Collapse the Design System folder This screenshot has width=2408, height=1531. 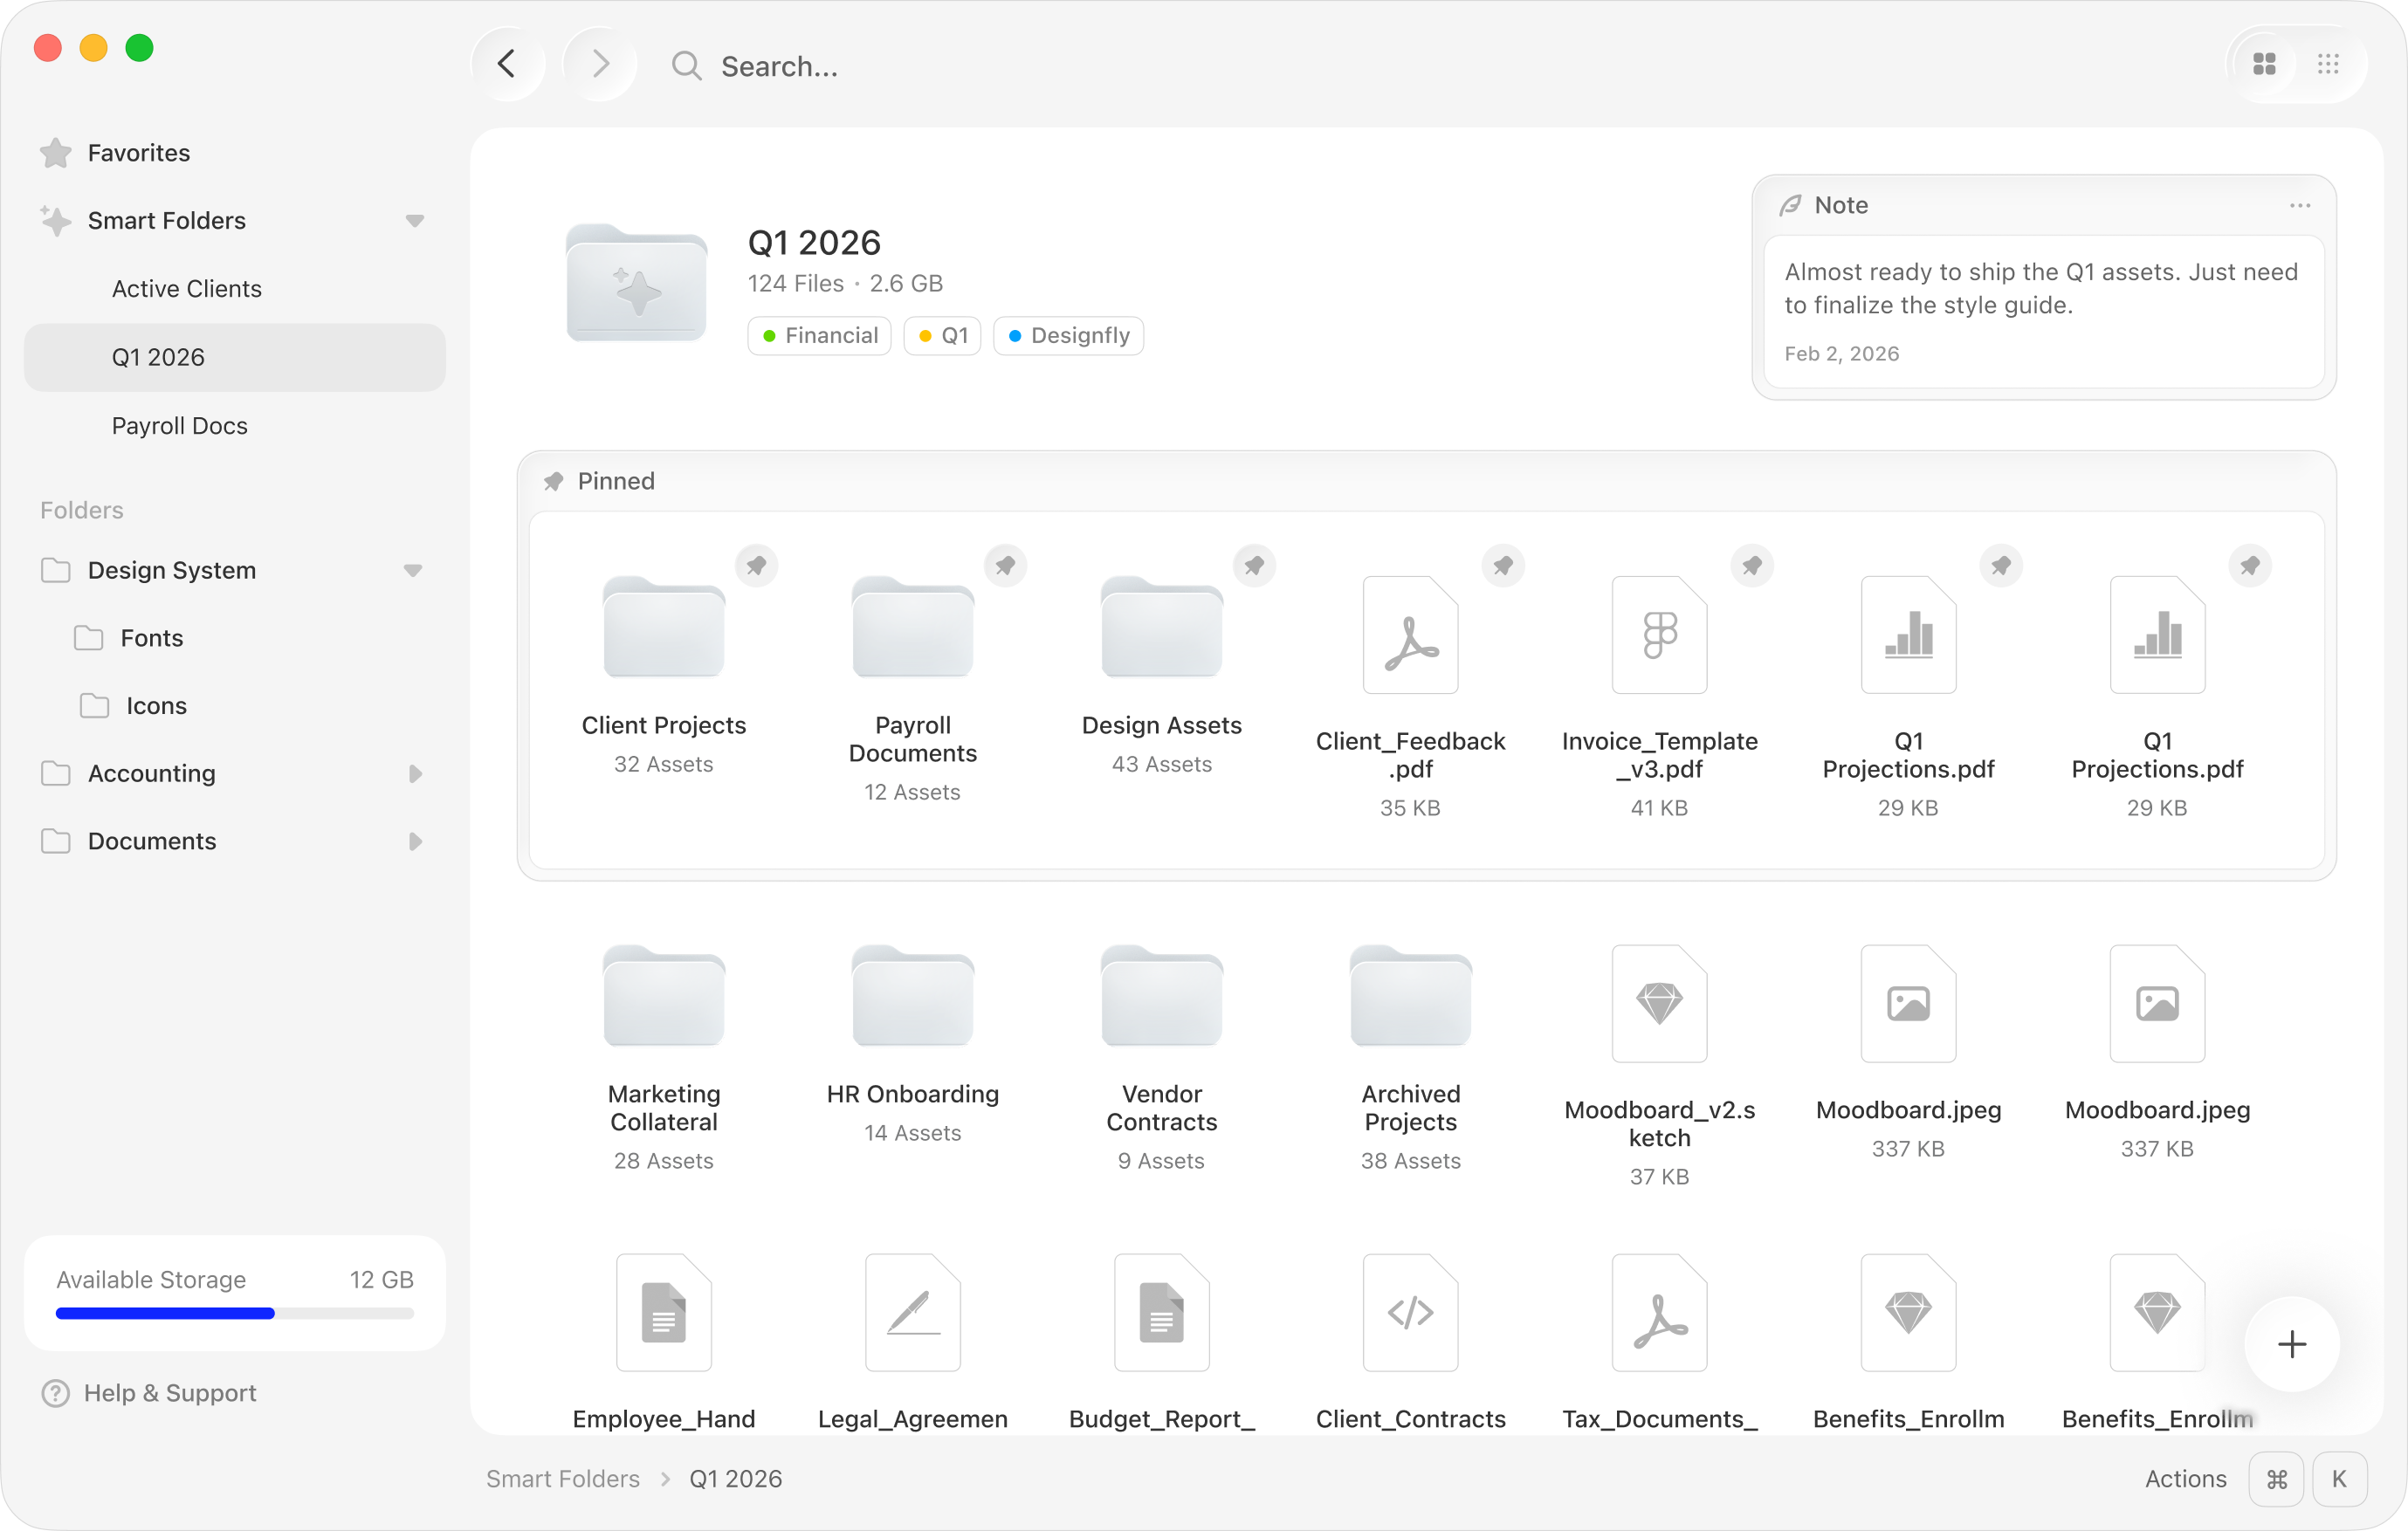[x=412, y=570]
